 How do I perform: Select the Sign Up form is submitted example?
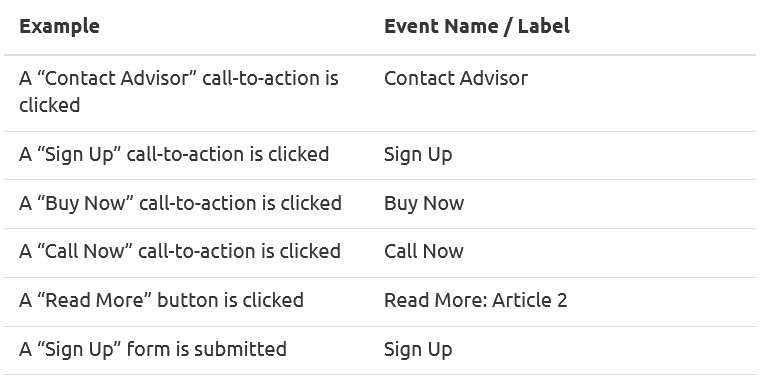pyautogui.click(x=153, y=349)
